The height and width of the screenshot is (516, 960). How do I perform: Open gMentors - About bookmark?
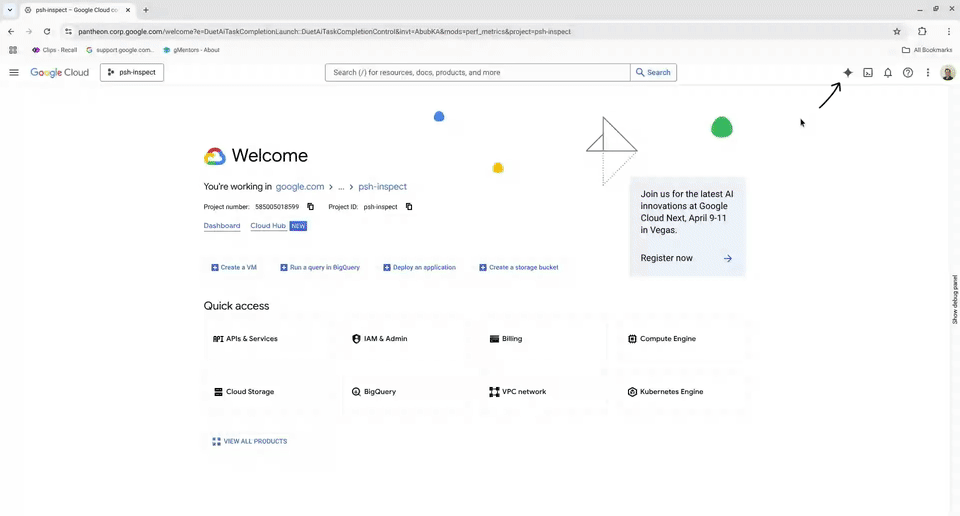(x=191, y=50)
